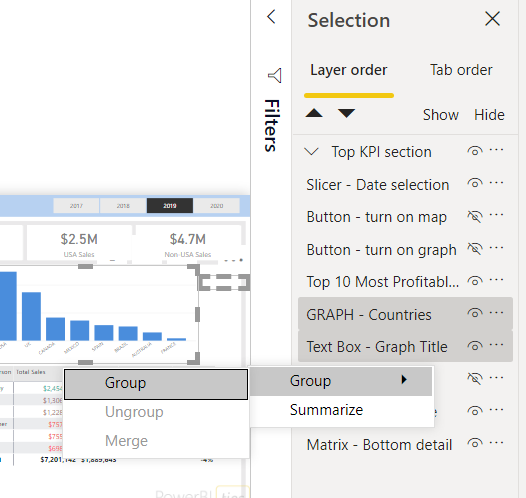Show the Button - turn on graph layer
526x498 pixels.
475,248
